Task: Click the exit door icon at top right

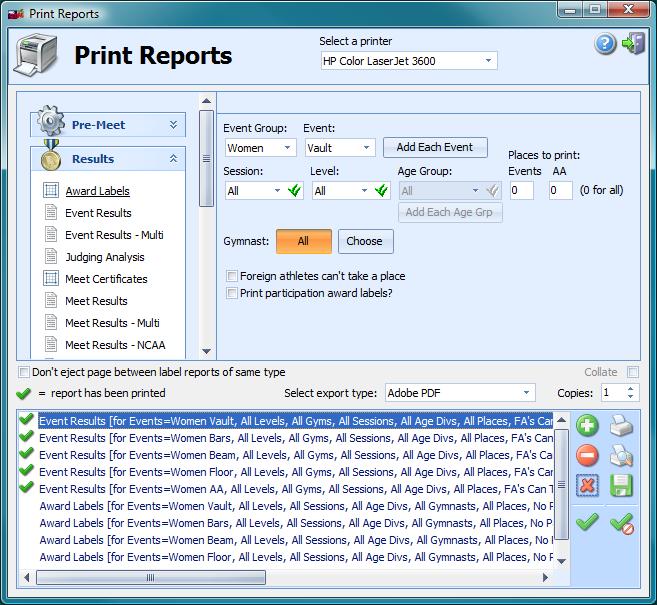Action: click(x=633, y=44)
